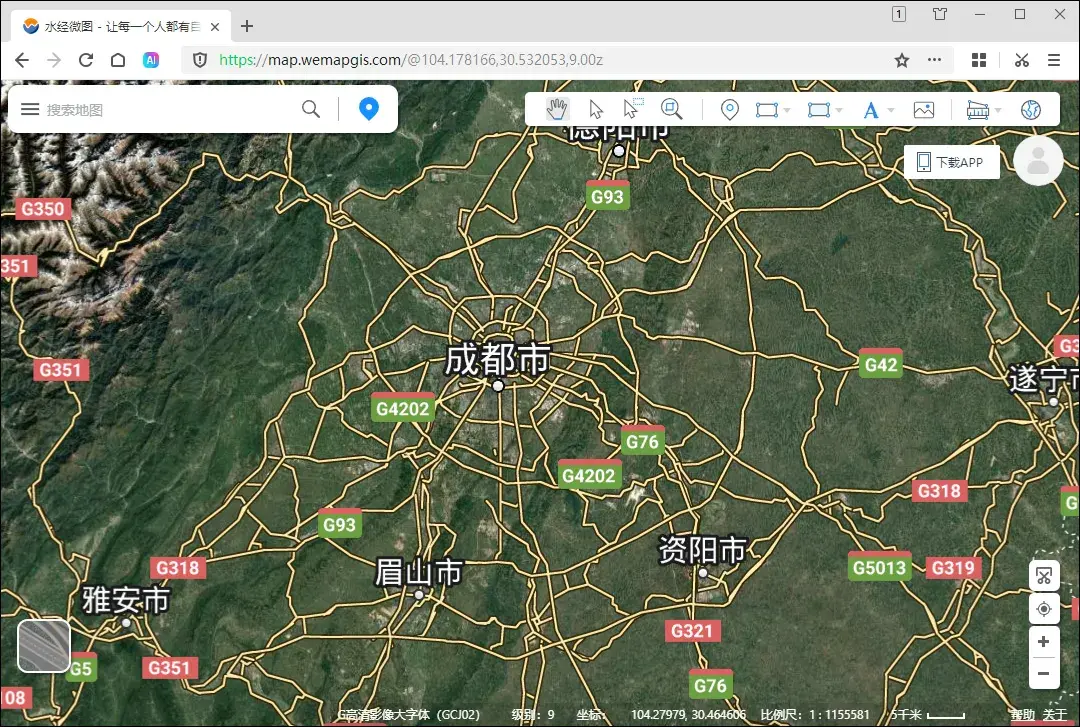Expand the text tool options dropdown
Screen dimensions: 1080x727
(888, 109)
